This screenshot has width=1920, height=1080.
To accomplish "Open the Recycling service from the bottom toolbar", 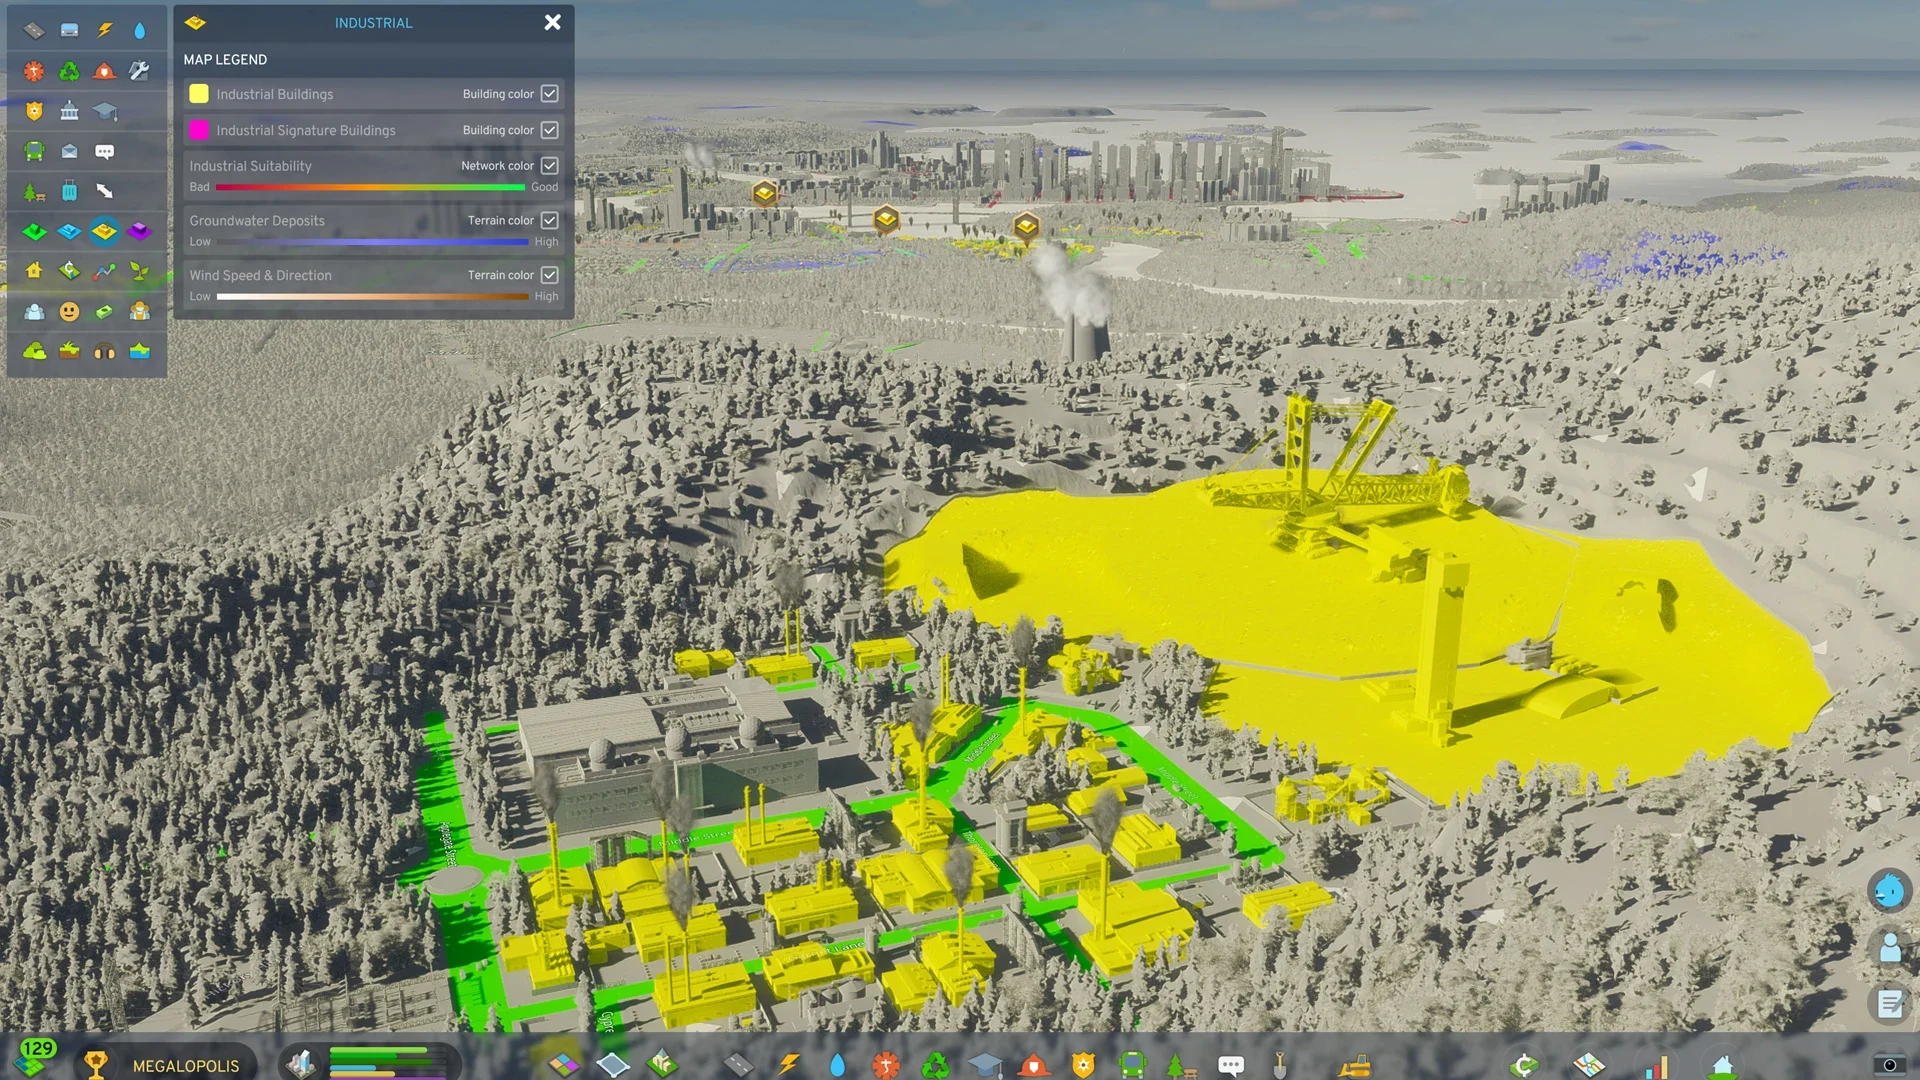I will pos(936,1063).
